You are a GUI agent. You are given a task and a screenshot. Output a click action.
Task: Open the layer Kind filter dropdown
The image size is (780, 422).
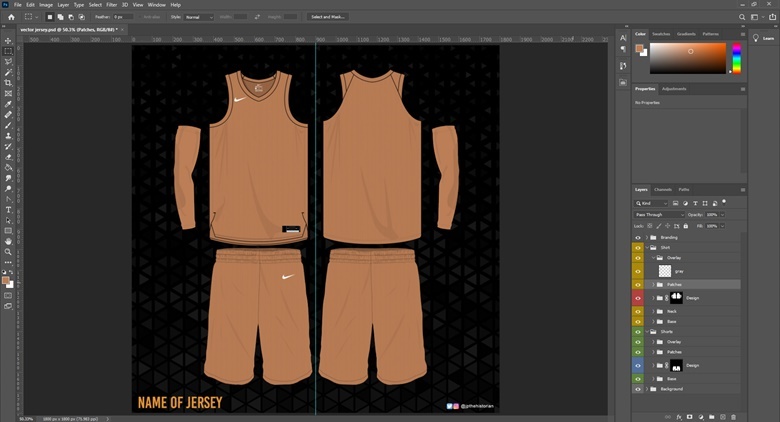(651, 203)
